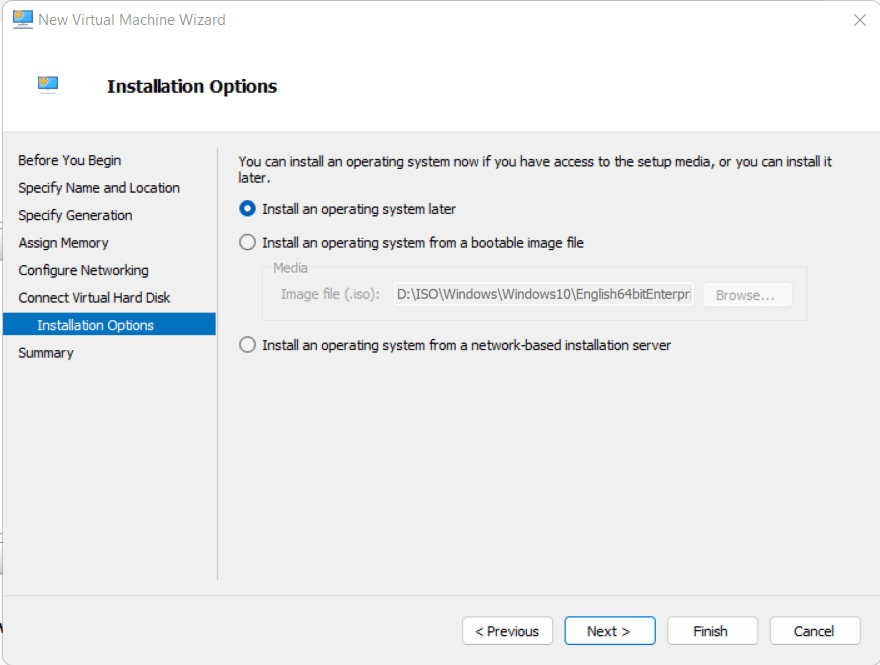Go to the "Before You Begin" step

(x=69, y=160)
